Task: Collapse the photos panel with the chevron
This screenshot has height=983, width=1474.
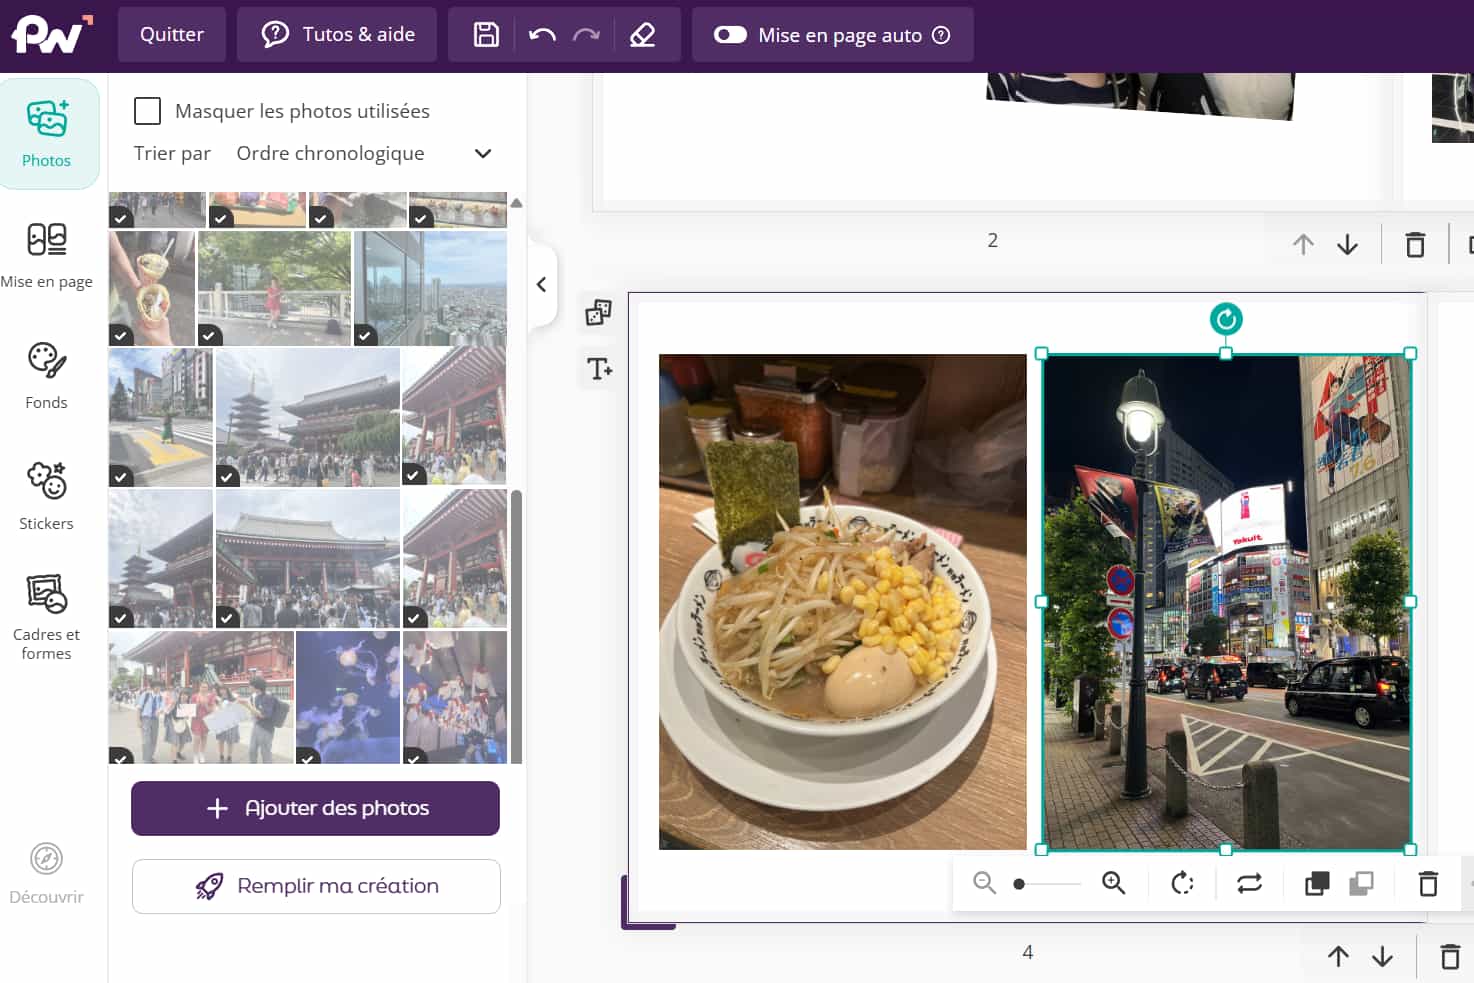Action: pyautogui.click(x=541, y=285)
